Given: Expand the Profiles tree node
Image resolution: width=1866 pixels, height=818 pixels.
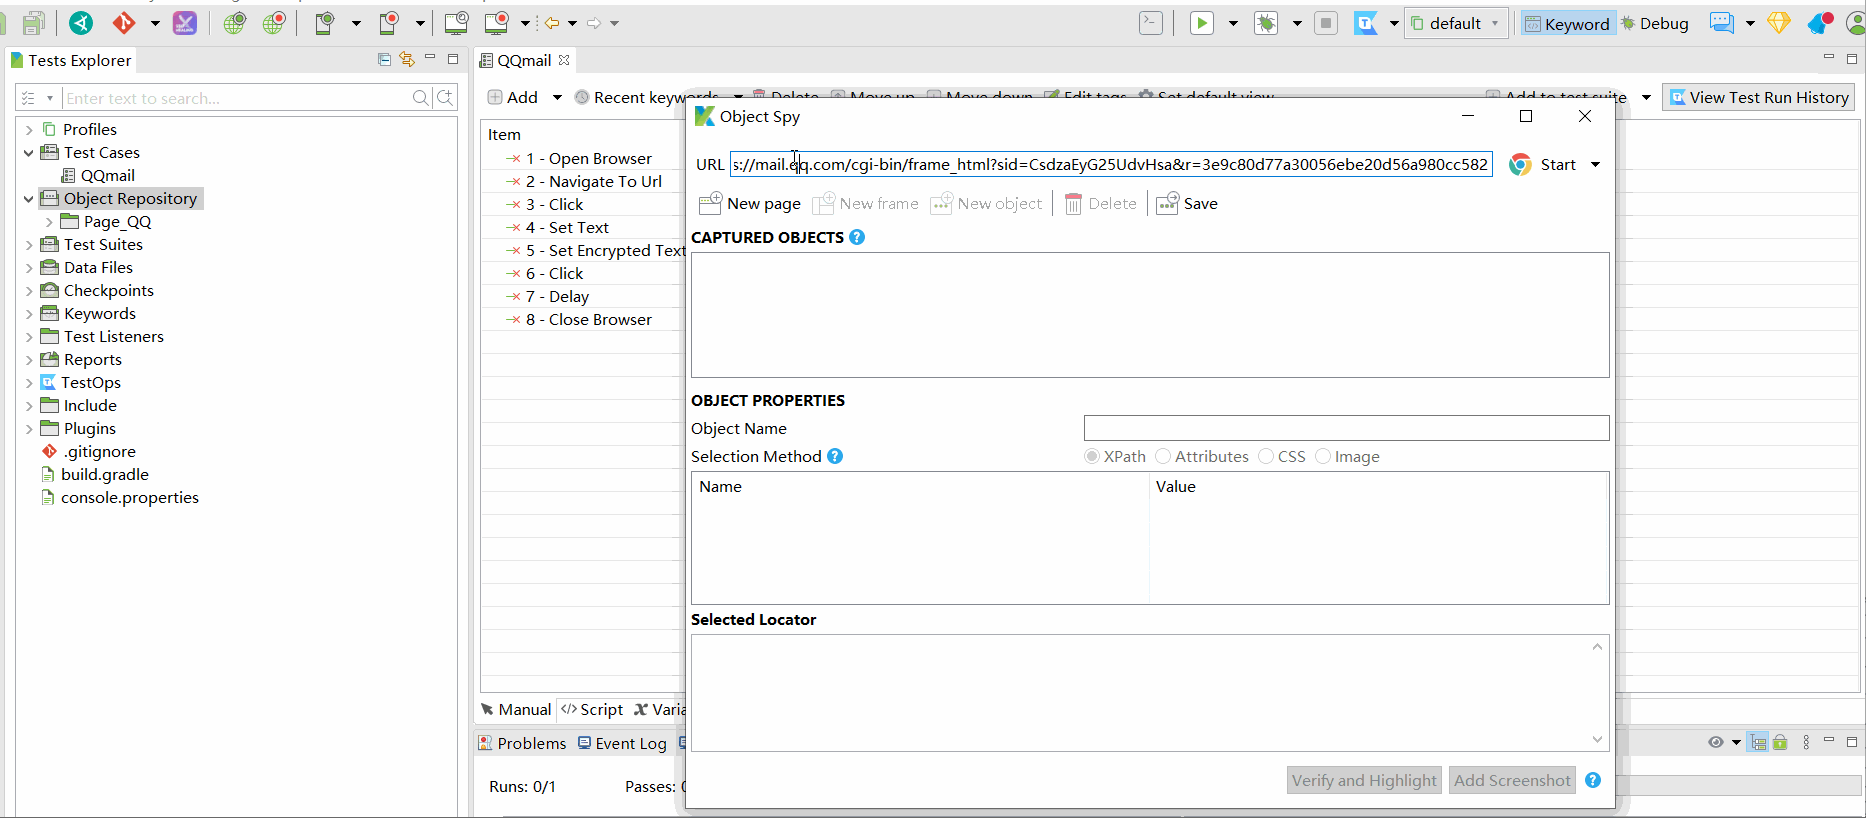Looking at the screenshot, I should point(29,130).
